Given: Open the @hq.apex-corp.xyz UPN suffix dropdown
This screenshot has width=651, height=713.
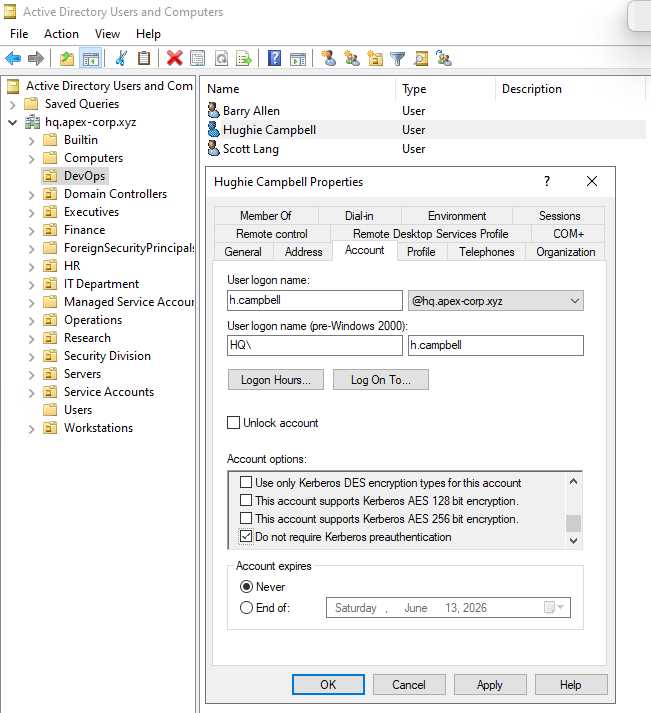Looking at the screenshot, I should pos(575,301).
